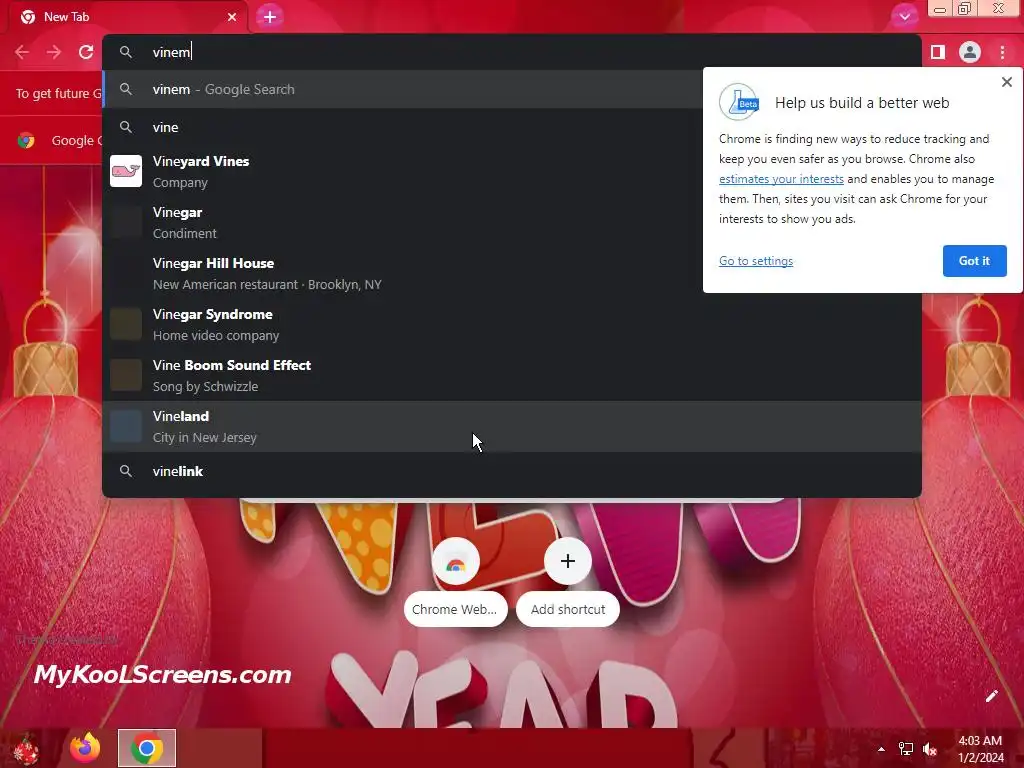Image resolution: width=1024 pixels, height=768 pixels.
Task: Open Firefox from the taskbar
Action: [x=85, y=748]
